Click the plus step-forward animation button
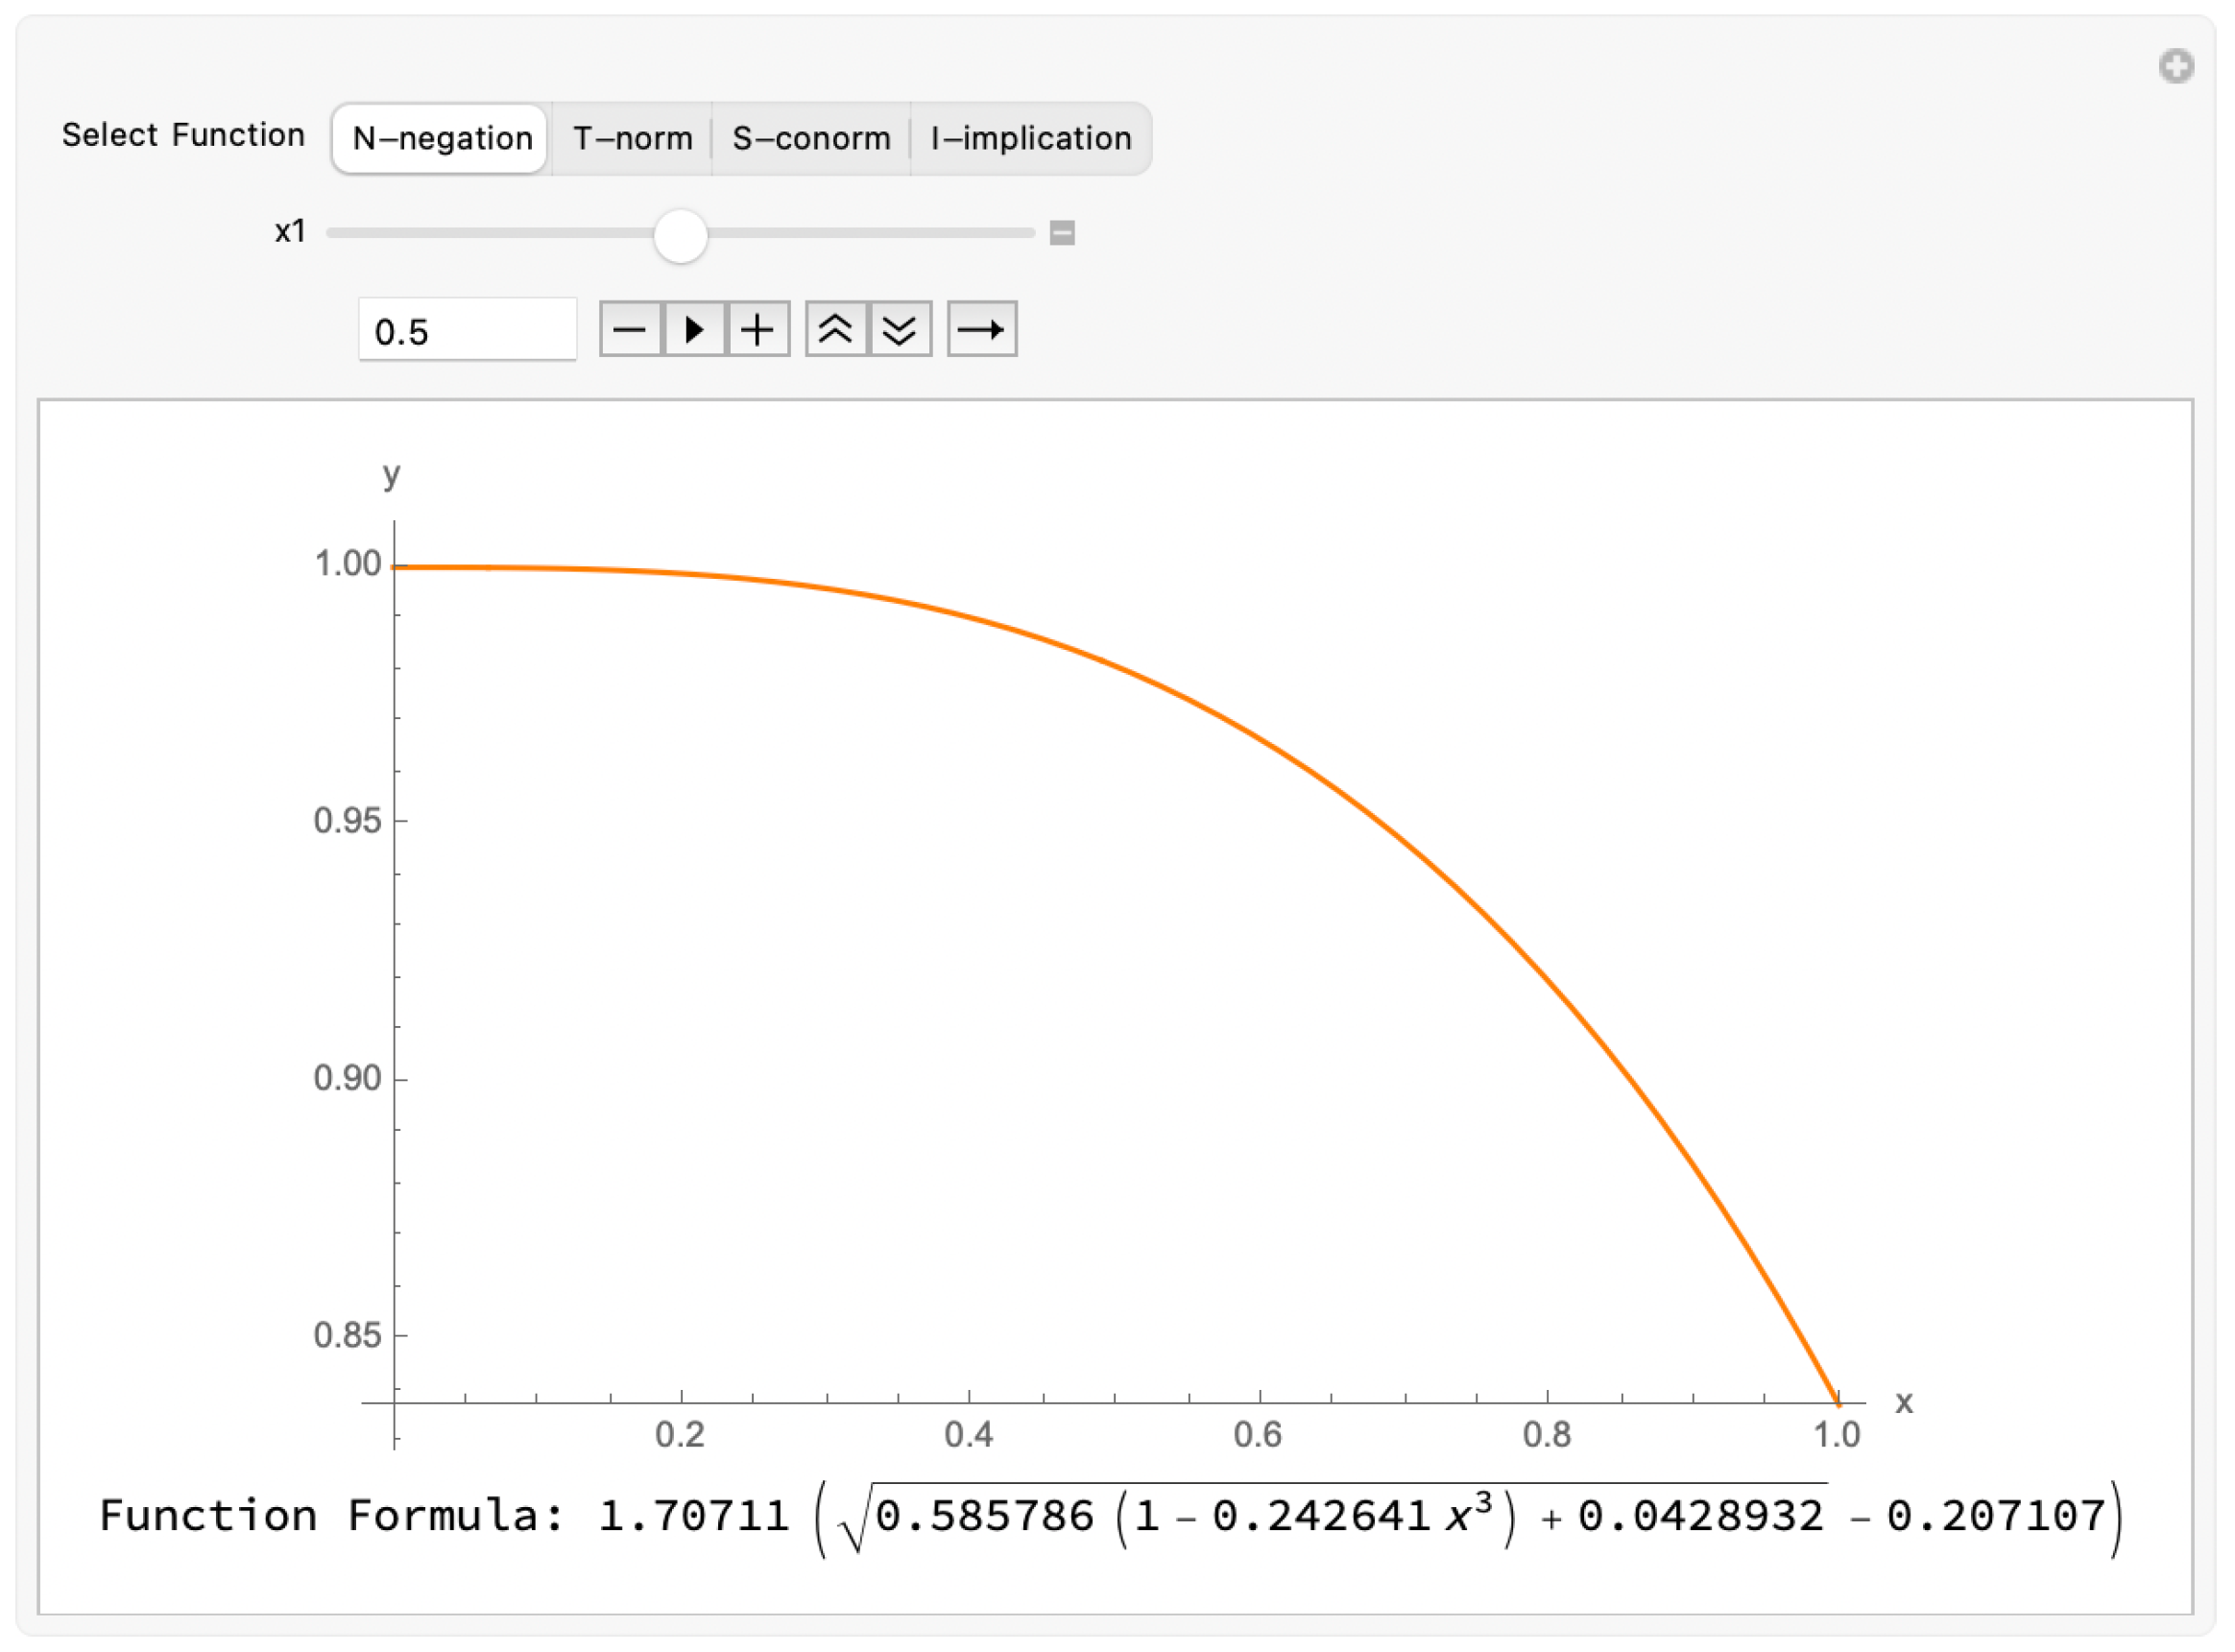The image size is (2235, 1652). [x=757, y=329]
